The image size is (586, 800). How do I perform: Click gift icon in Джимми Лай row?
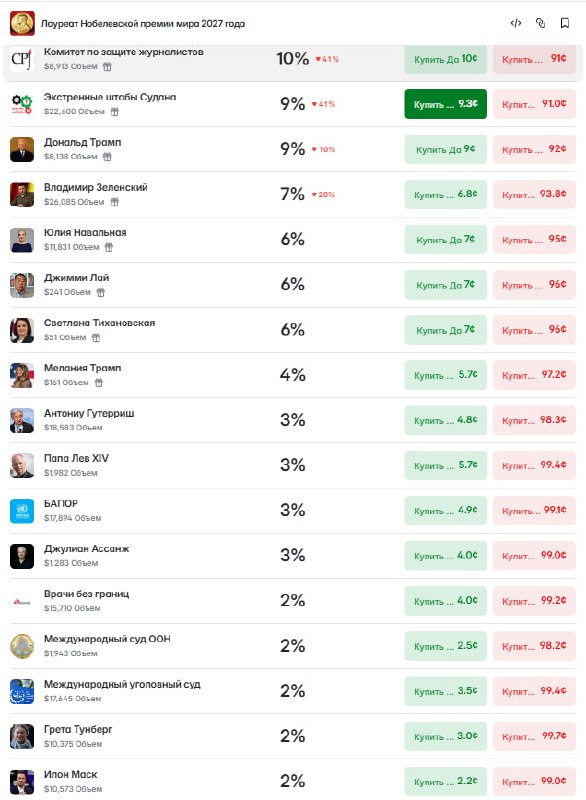[100, 292]
